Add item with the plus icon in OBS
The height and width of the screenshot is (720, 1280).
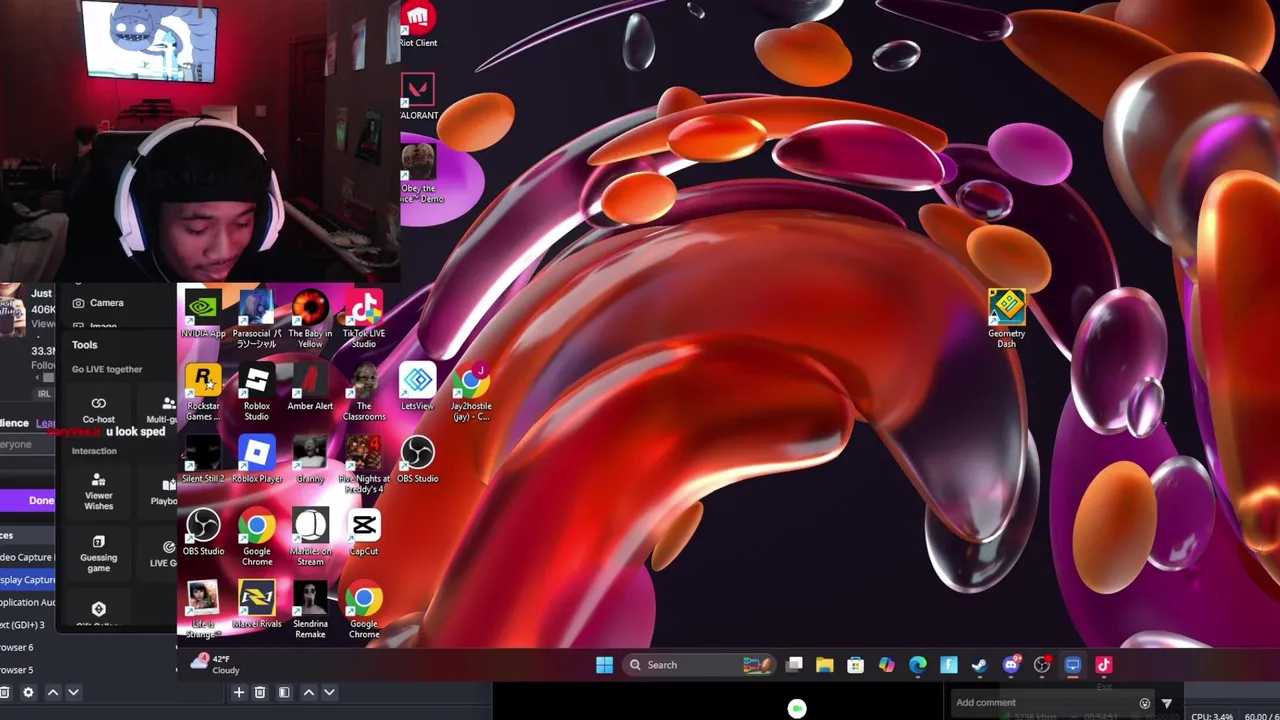(239, 692)
